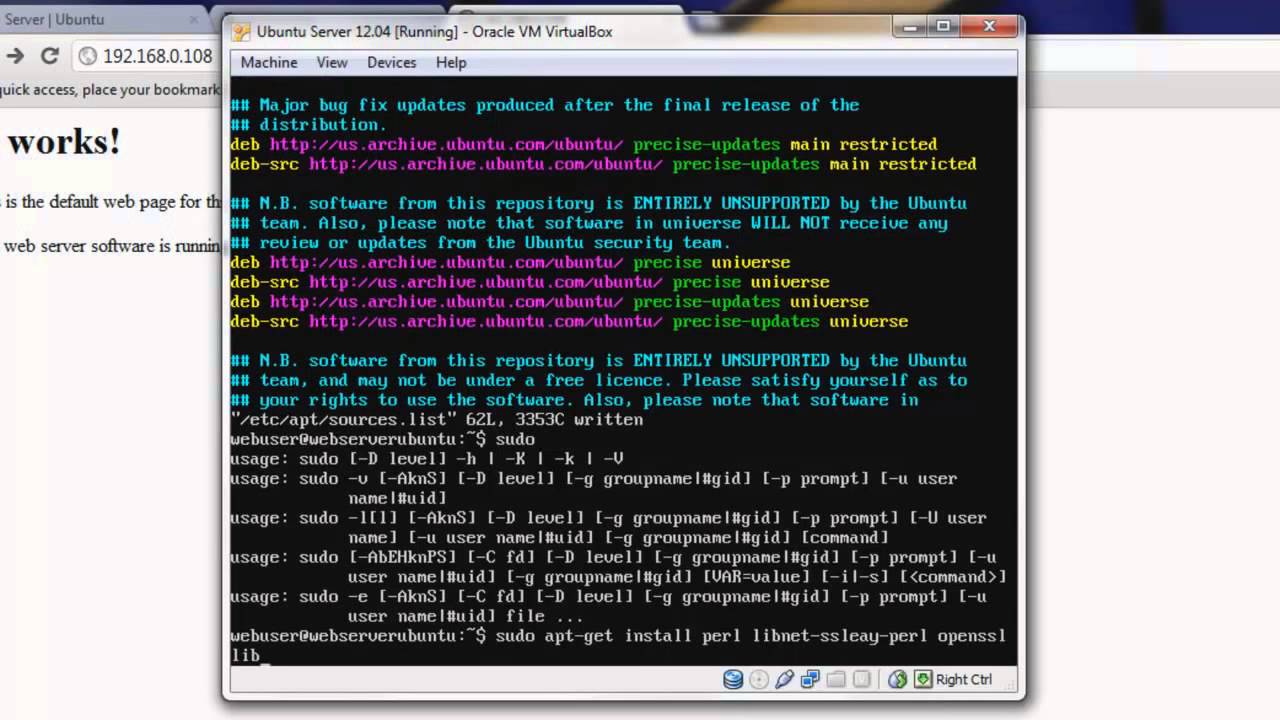Click 'sudo apt-get install perl' command line
This screenshot has width=1280, height=720.
[x=618, y=636]
